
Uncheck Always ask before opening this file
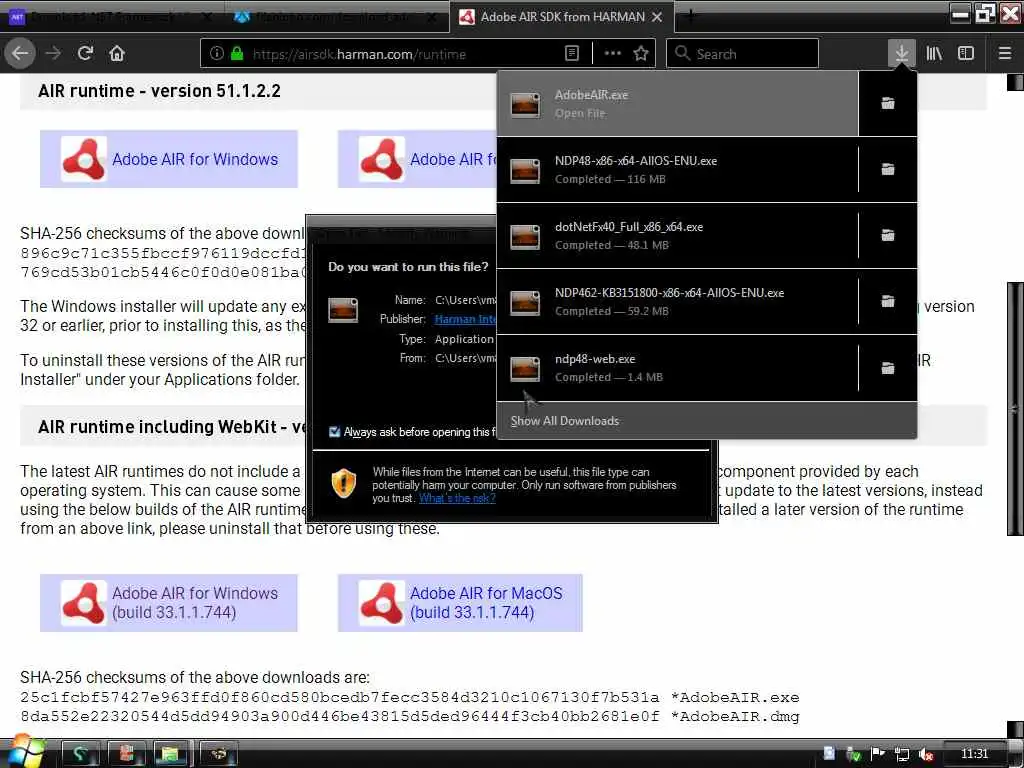334,432
